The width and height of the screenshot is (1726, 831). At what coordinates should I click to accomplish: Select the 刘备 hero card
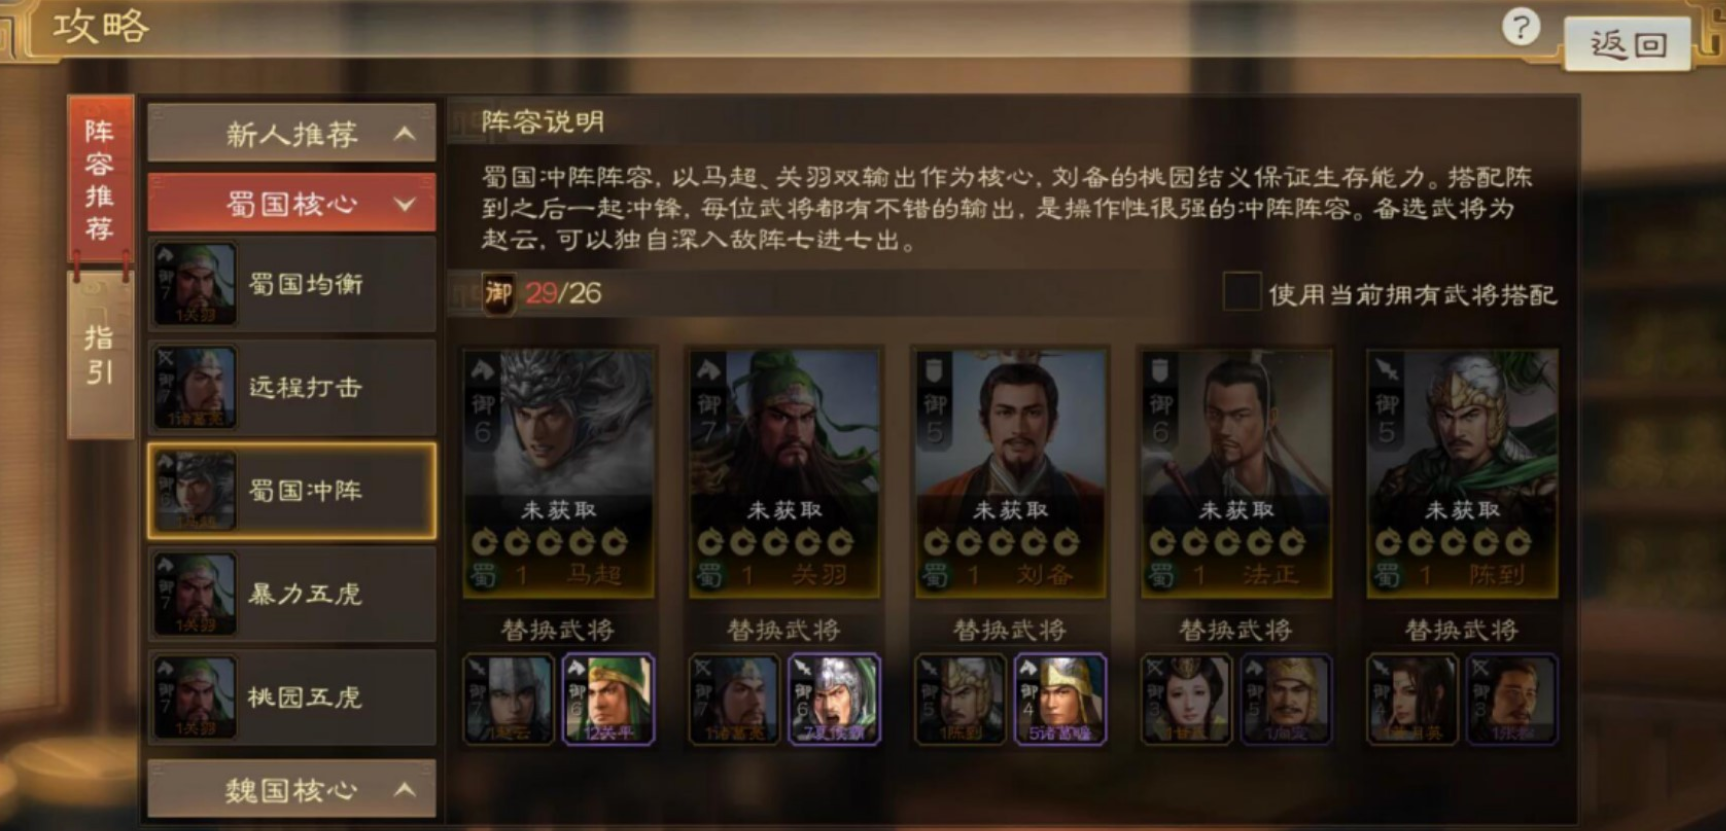point(1010,473)
